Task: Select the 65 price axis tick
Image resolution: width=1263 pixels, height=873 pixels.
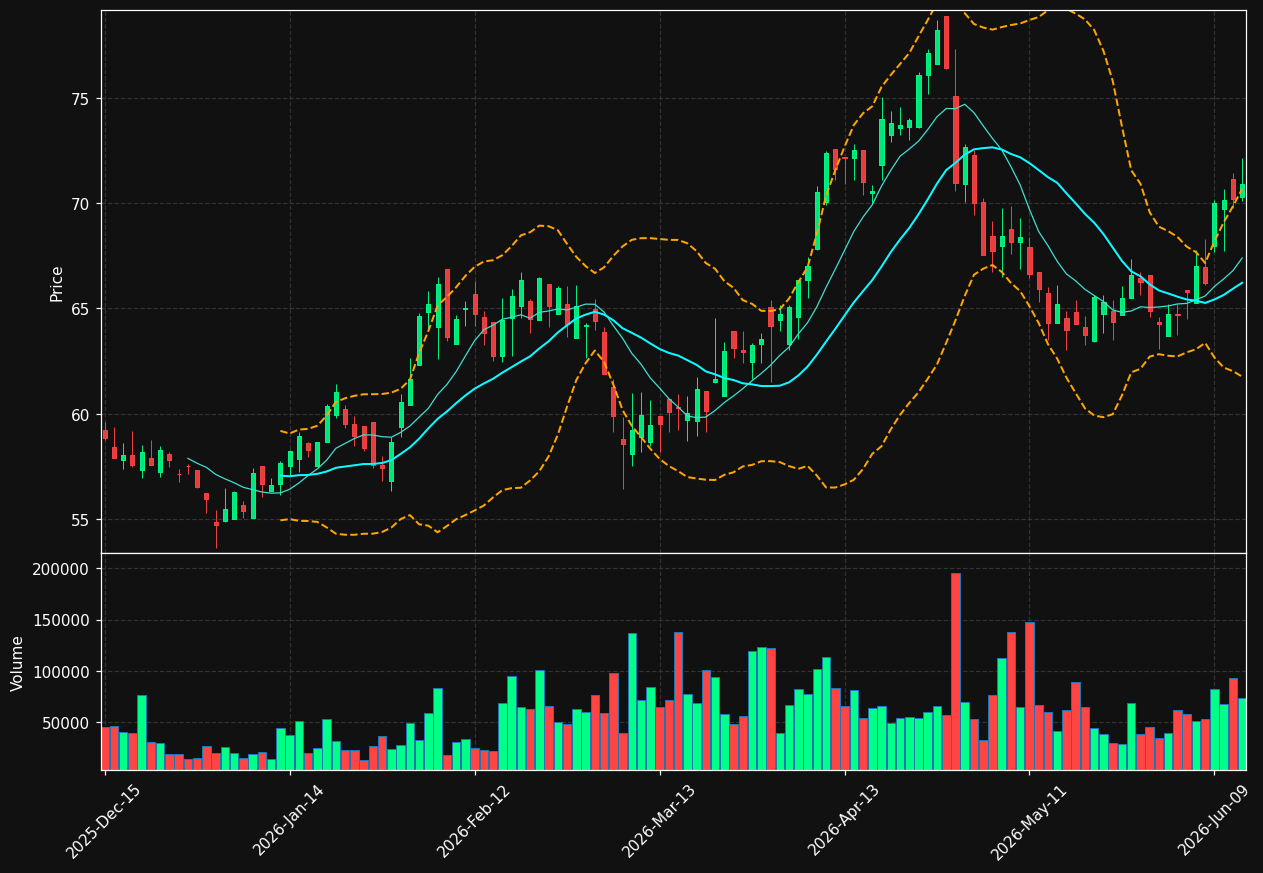Action: pyautogui.click(x=79, y=309)
